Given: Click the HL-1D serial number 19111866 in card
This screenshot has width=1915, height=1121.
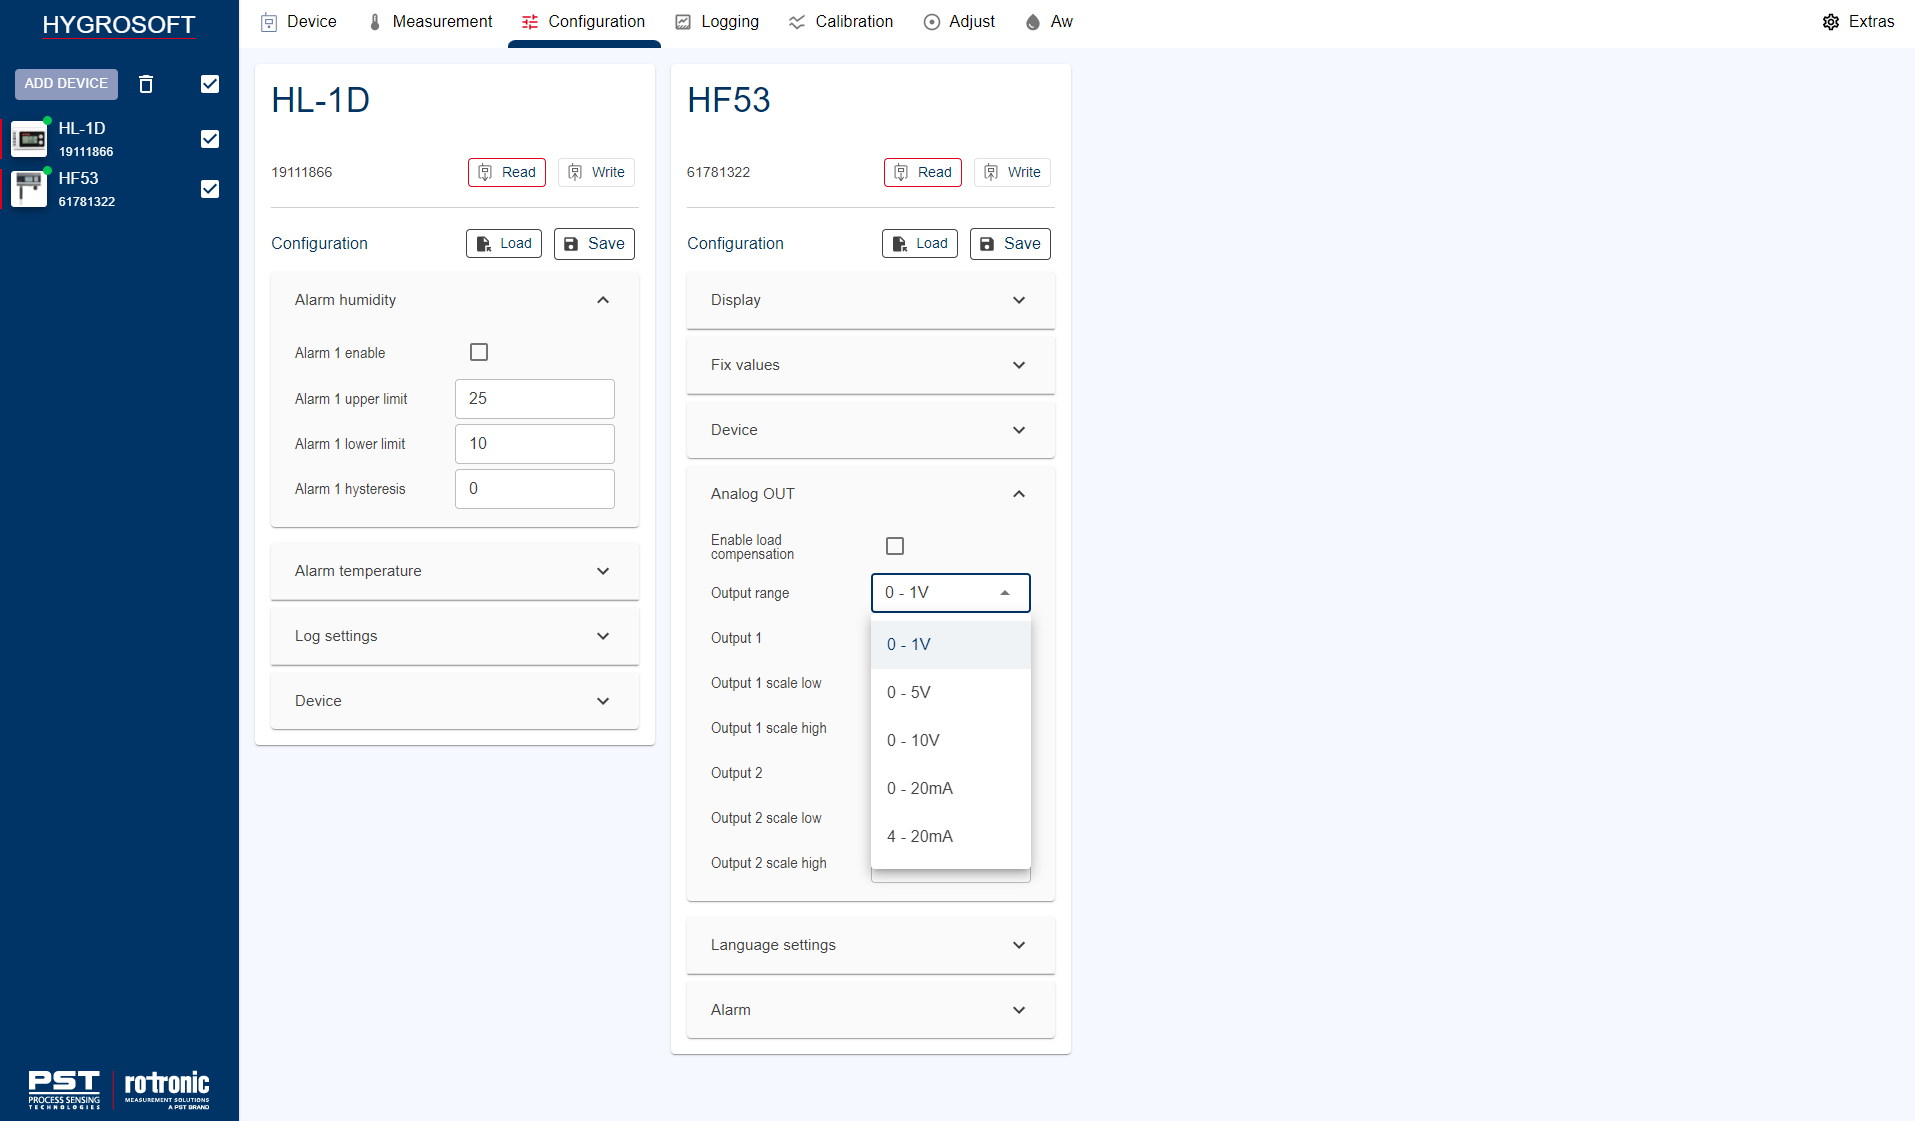Looking at the screenshot, I should tap(302, 172).
